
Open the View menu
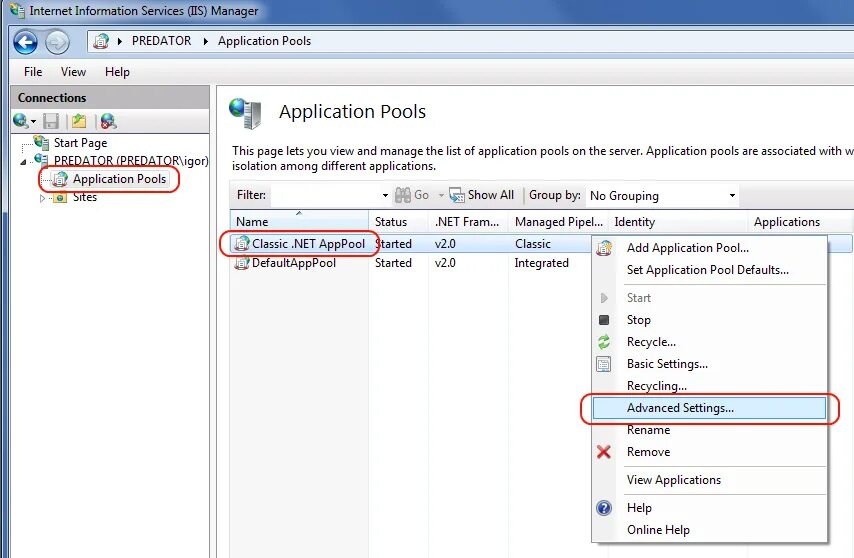coord(73,72)
